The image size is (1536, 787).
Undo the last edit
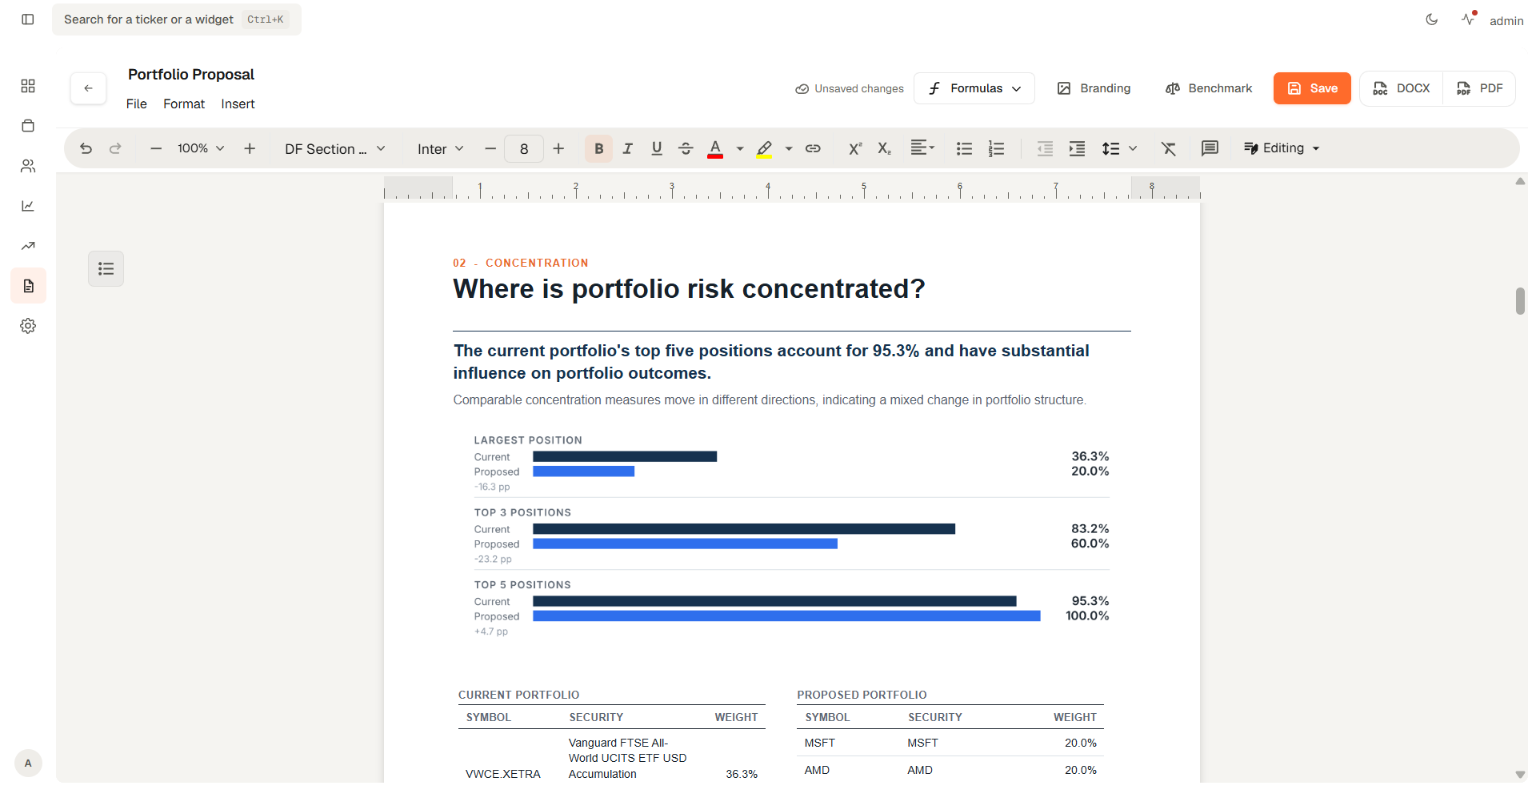pos(86,148)
